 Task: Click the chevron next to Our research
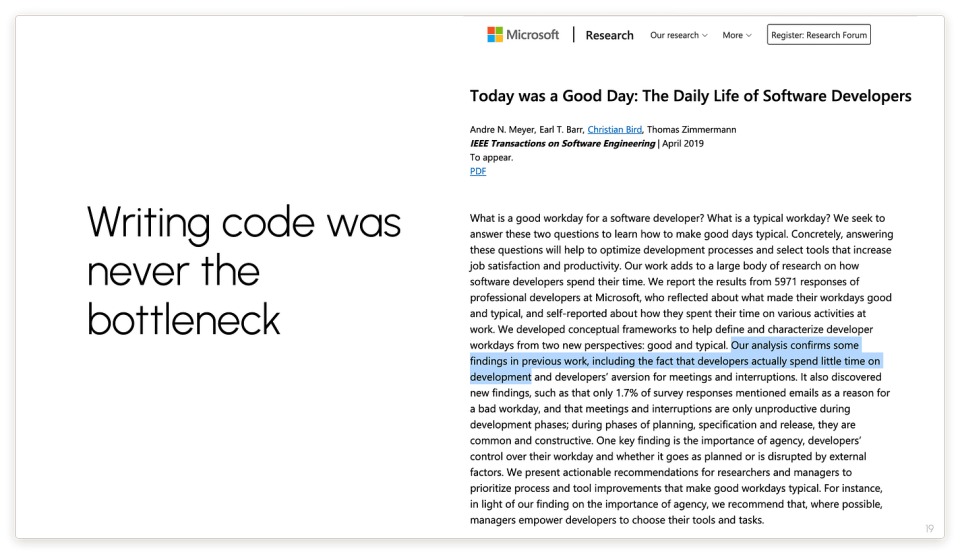(x=705, y=36)
